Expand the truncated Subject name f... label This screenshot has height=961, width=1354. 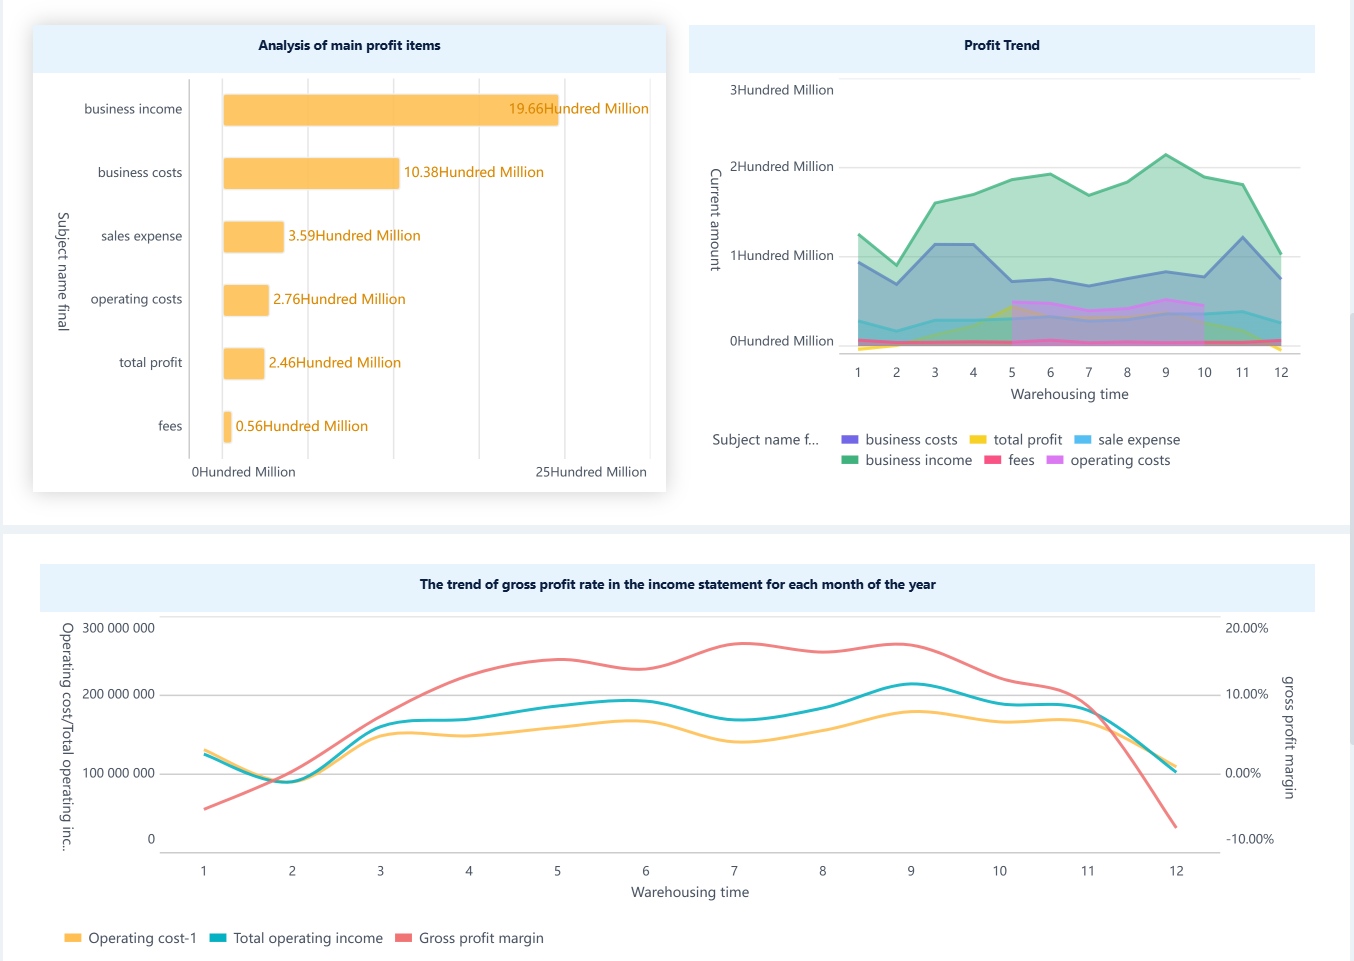coord(765,439)
